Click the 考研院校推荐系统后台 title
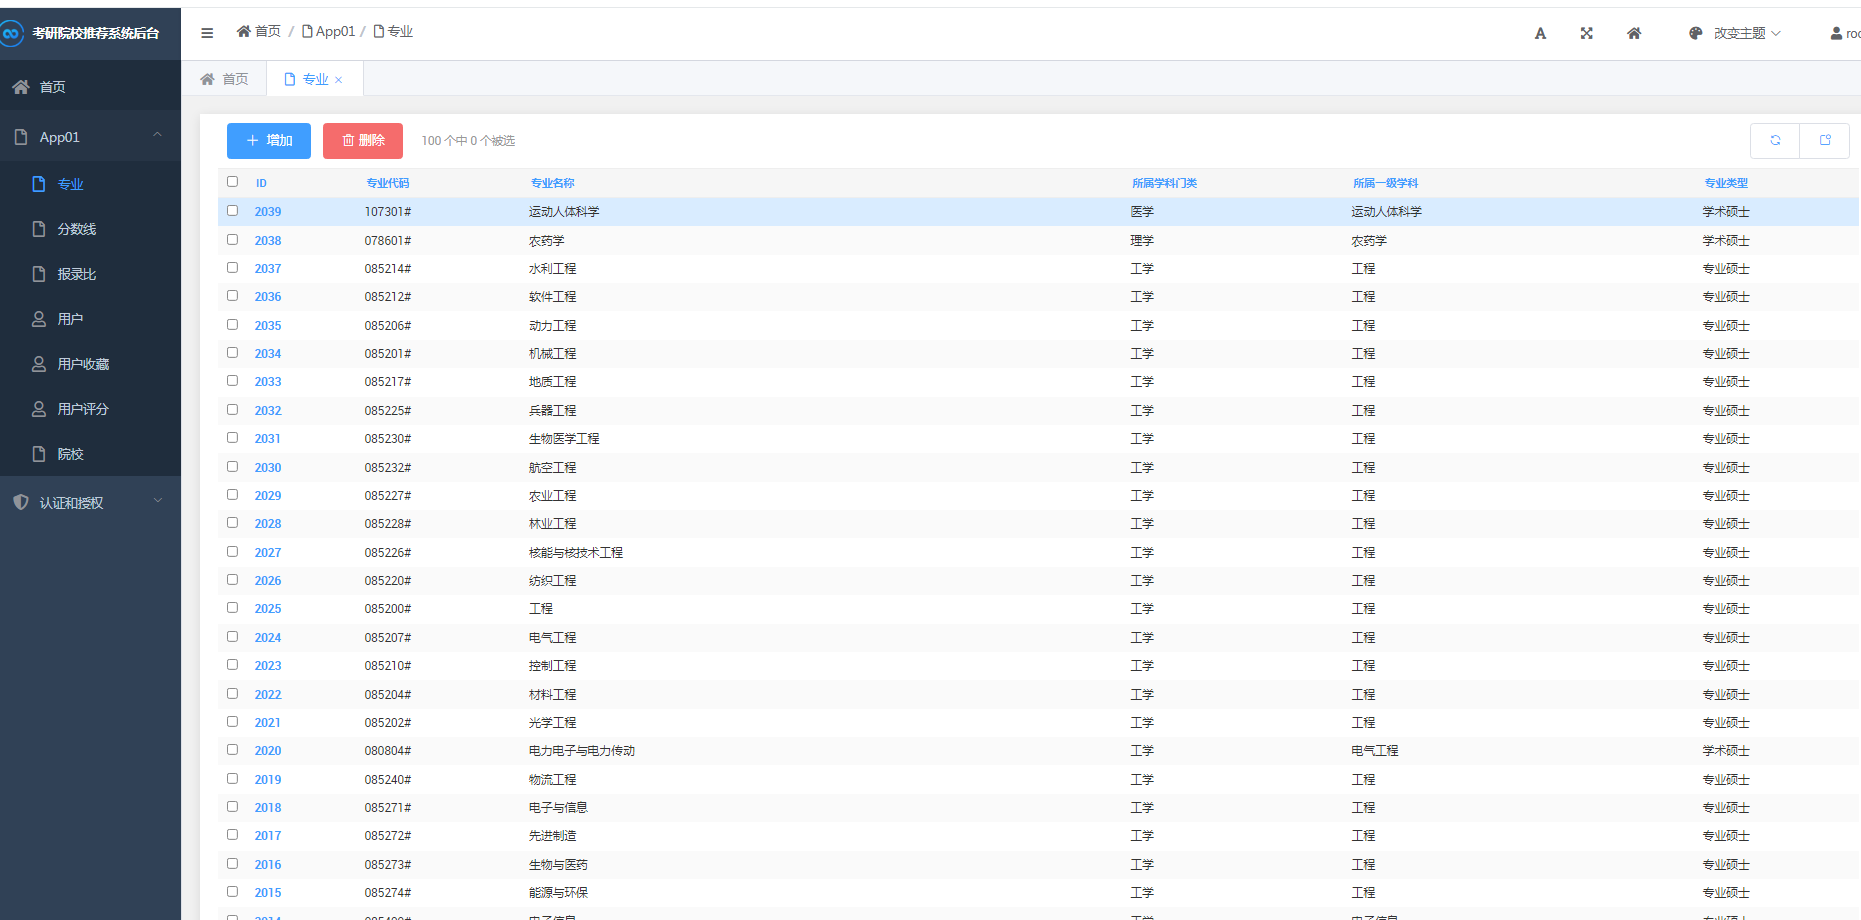 point(96,33)
